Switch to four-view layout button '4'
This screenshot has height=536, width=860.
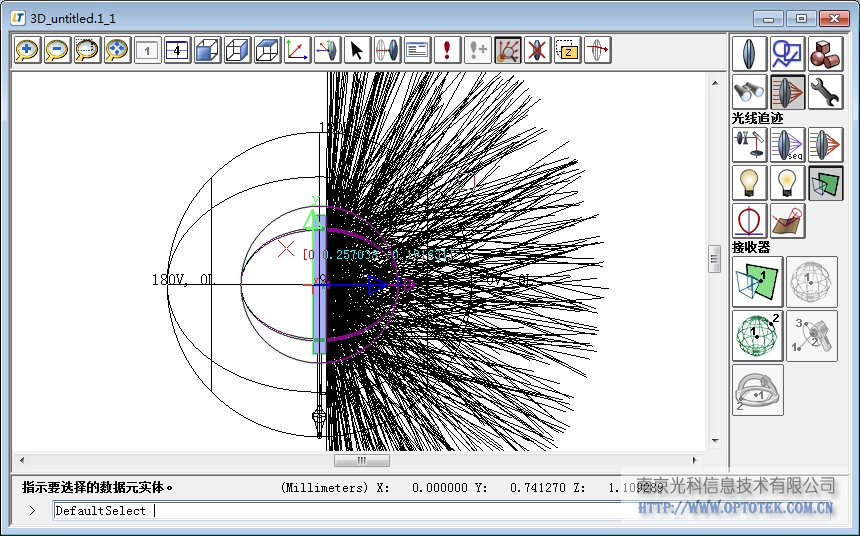pyautogui.click(x=177, y=50)
